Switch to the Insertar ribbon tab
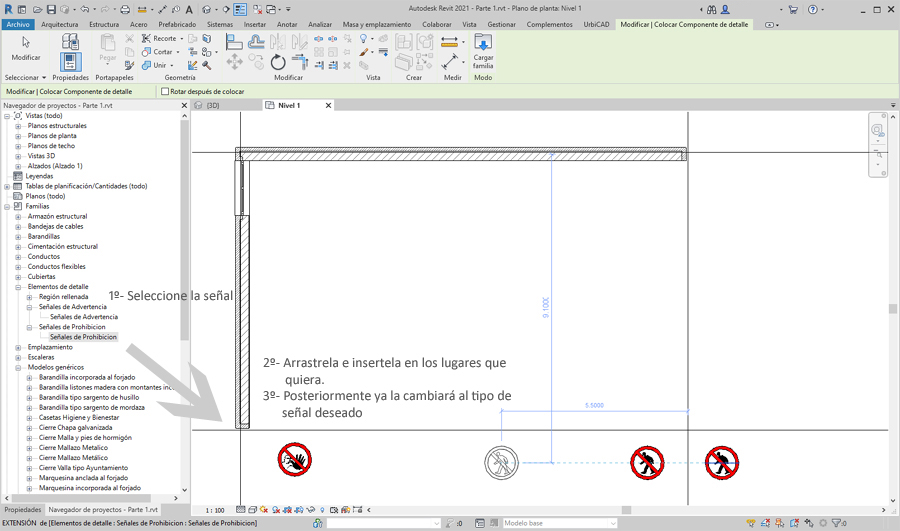This screenshot has width=900, height=531. coord(255,24)
